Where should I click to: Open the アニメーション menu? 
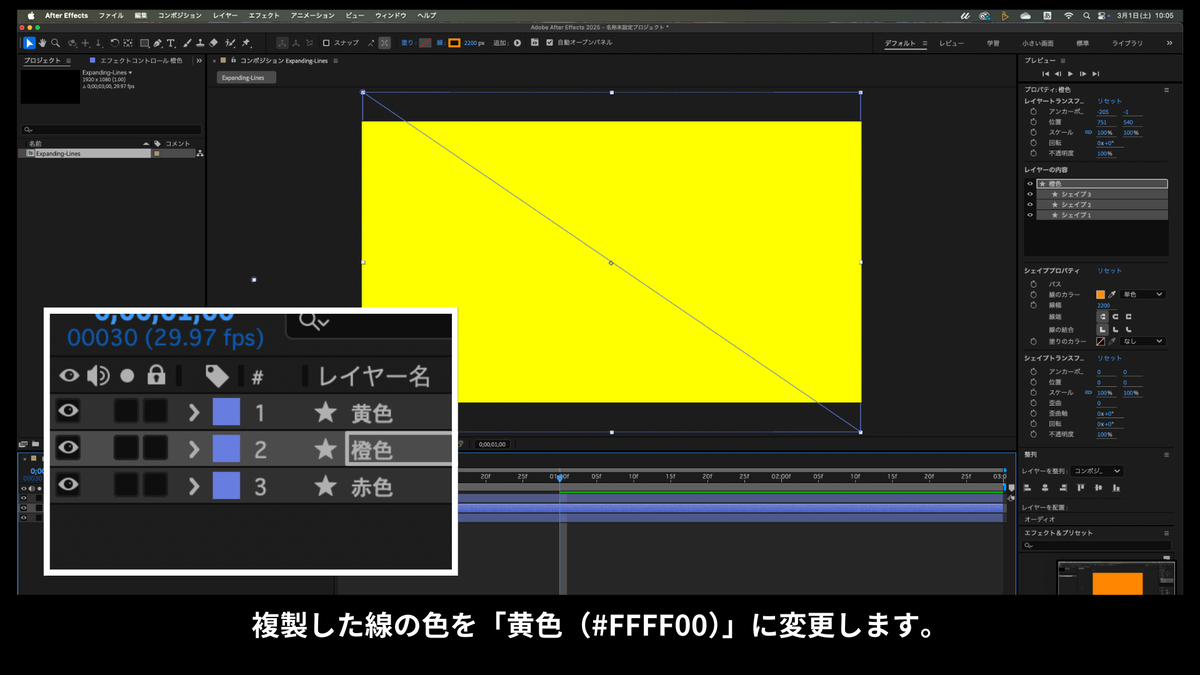click(x=313, y=16)
